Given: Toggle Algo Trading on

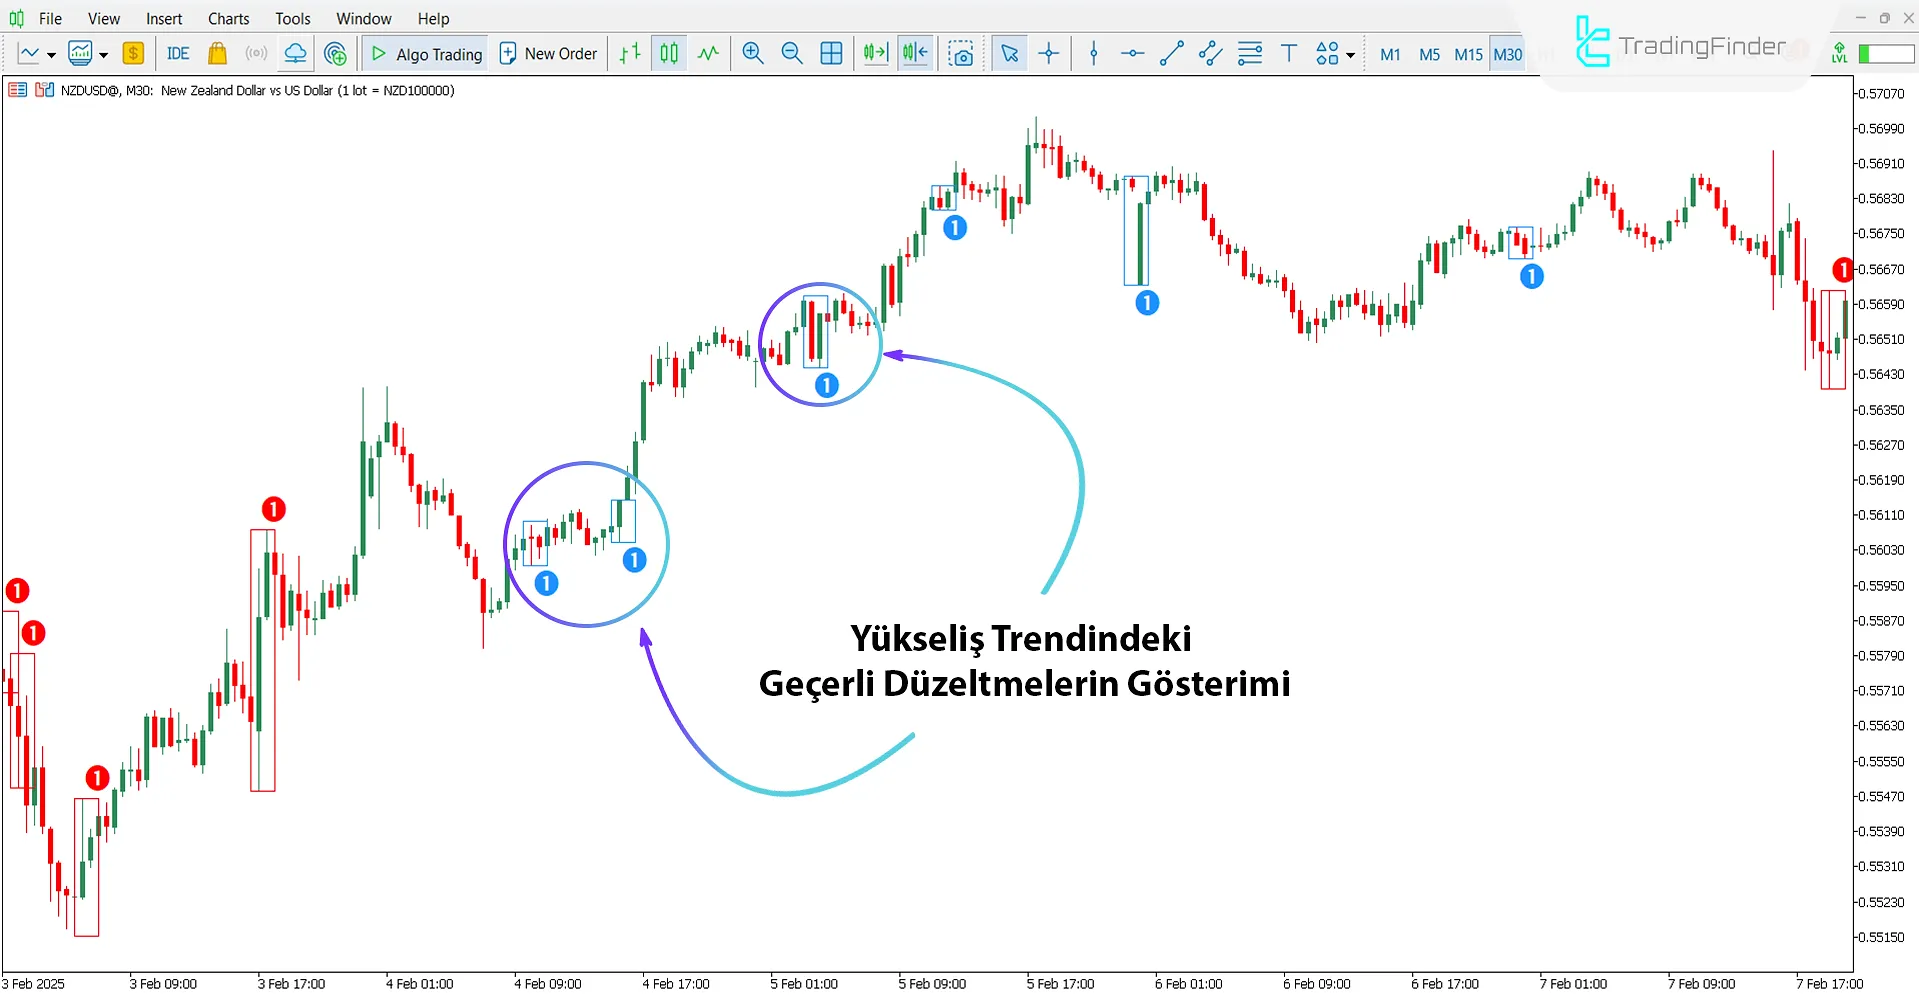Looking at the screenshot, I should coord(424,53).
